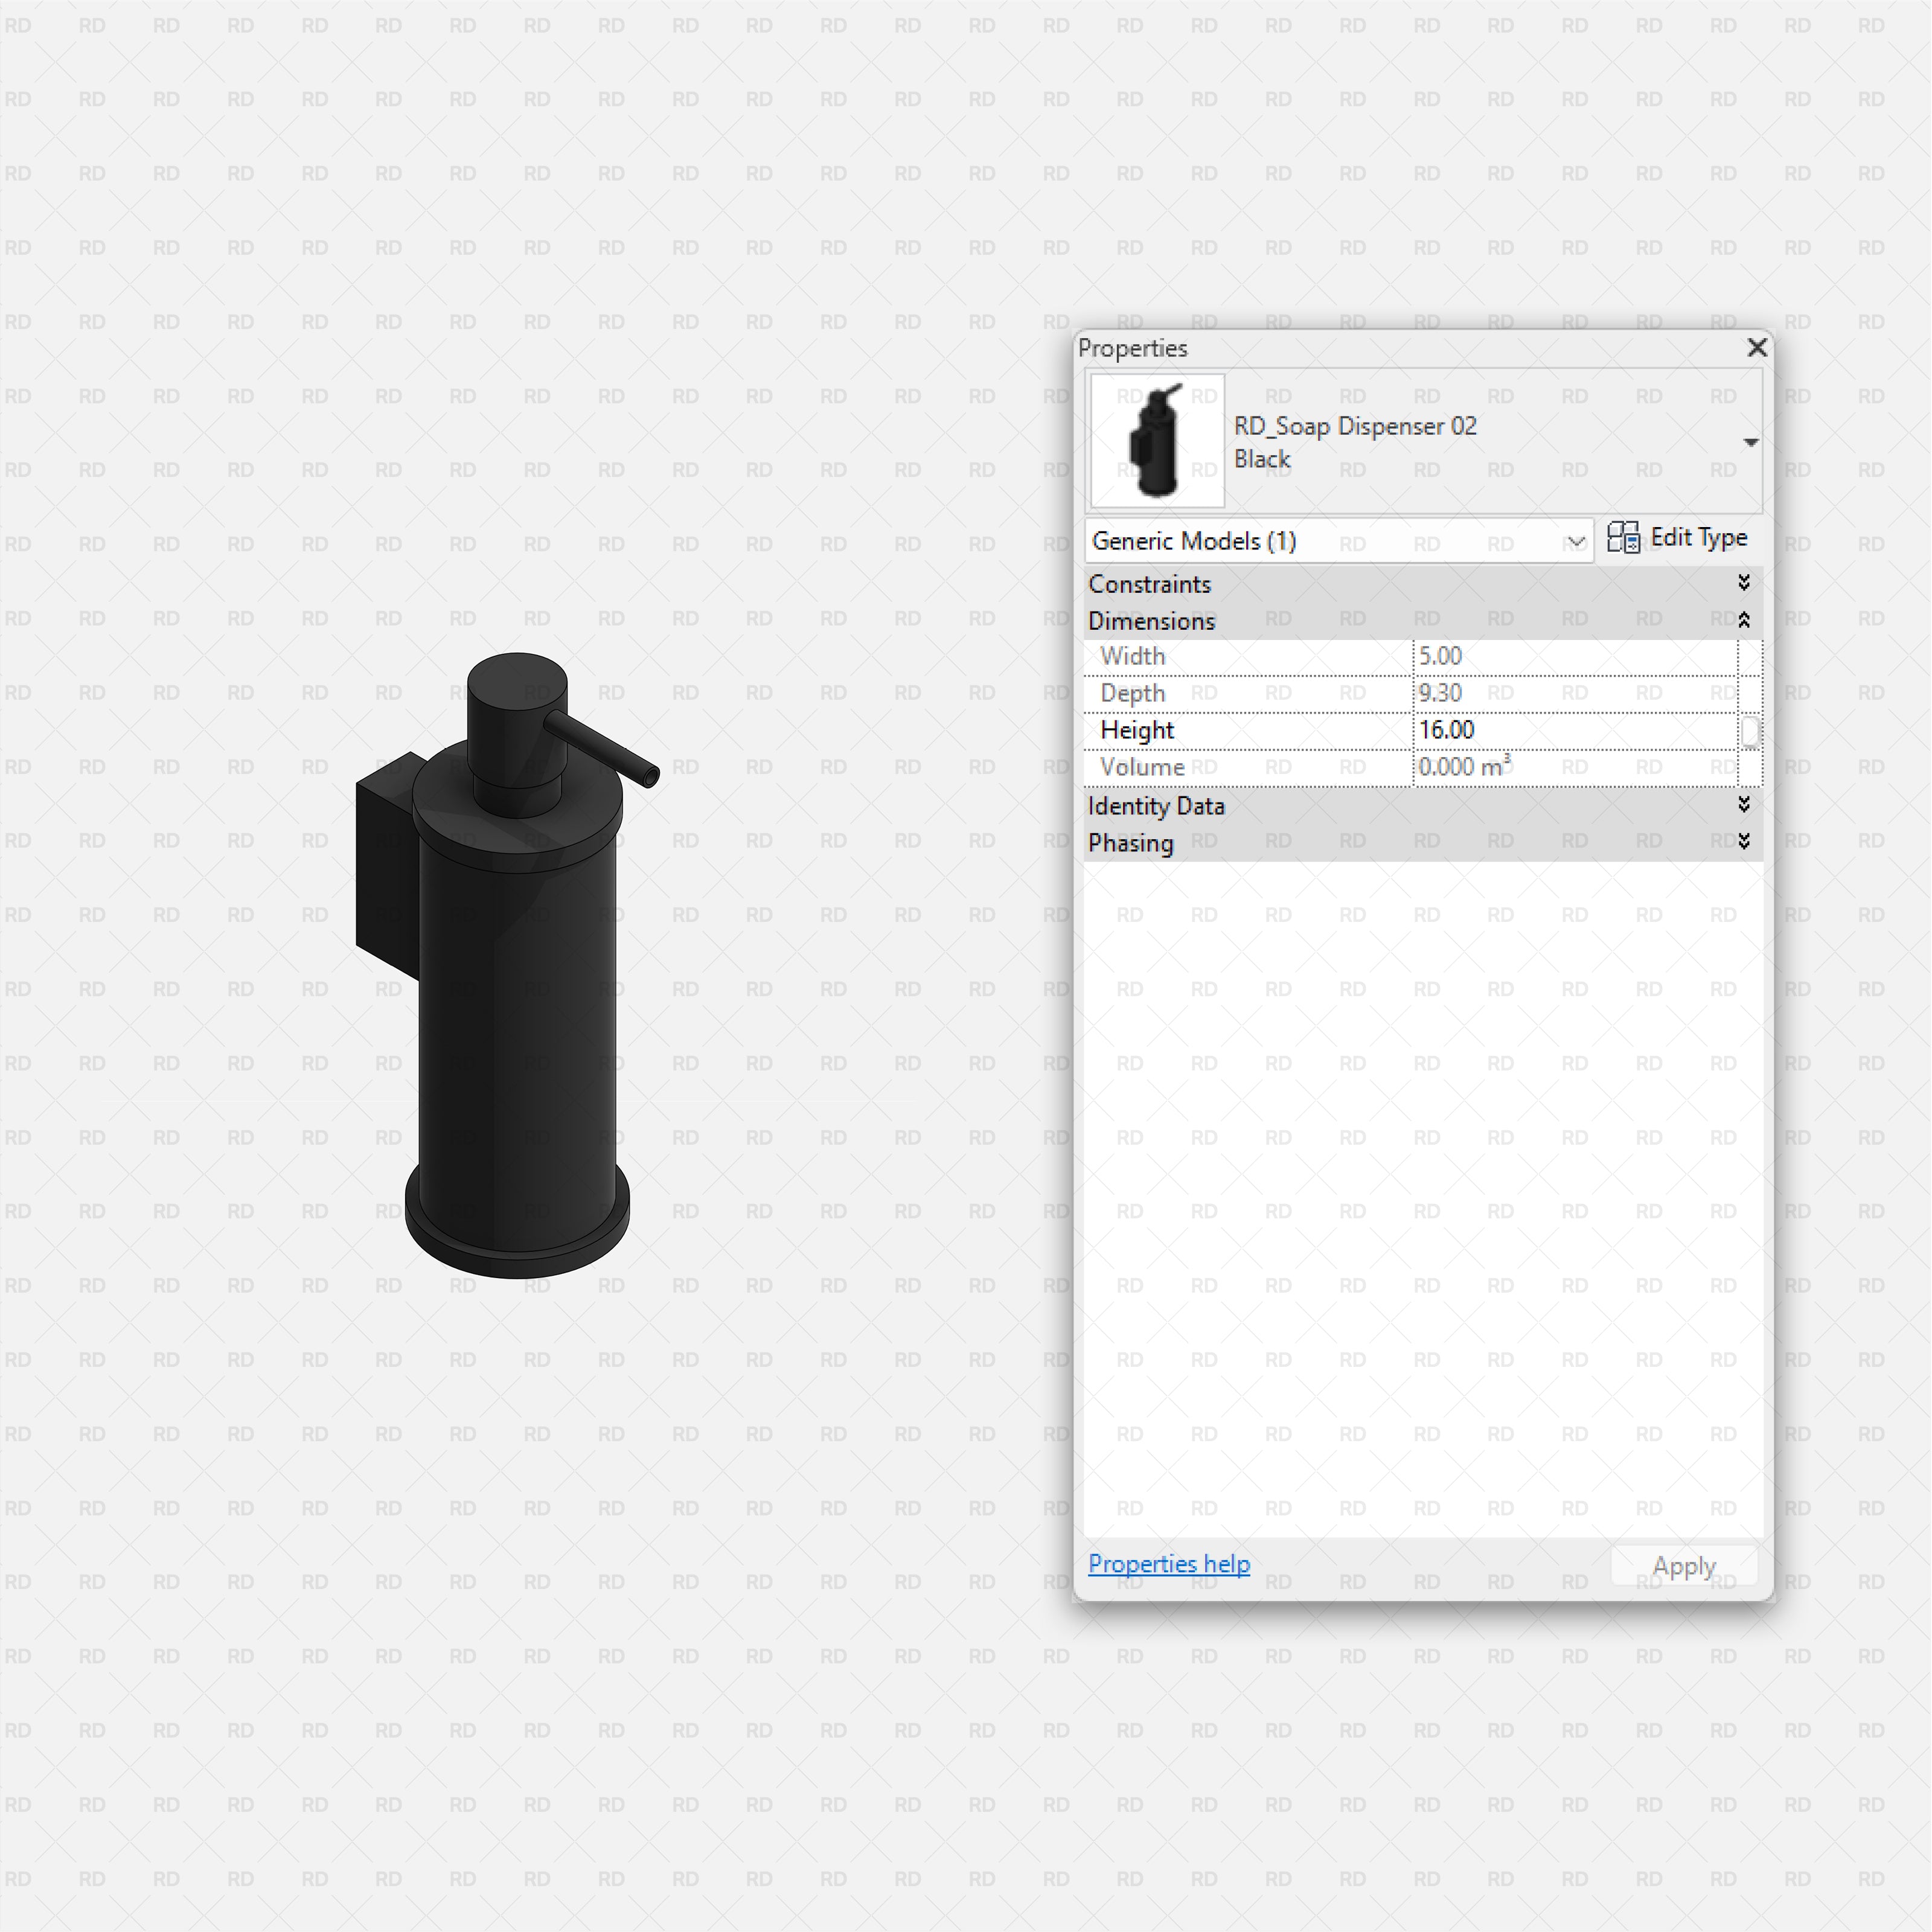Close the Properties palette
The width and height of the screenshot is (1932, 1932).
click(1757, 348)
